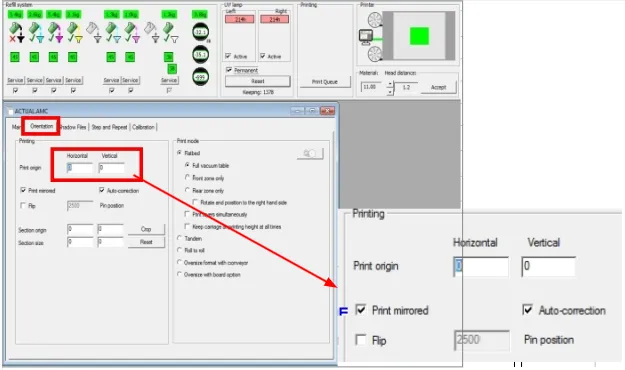Click the ACTUAL.AMC window title icon

(10, 111)
